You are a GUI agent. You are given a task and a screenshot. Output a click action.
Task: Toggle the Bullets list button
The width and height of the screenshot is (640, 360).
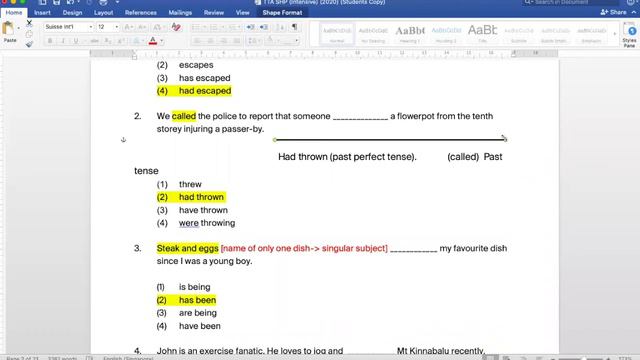point(196,27)
